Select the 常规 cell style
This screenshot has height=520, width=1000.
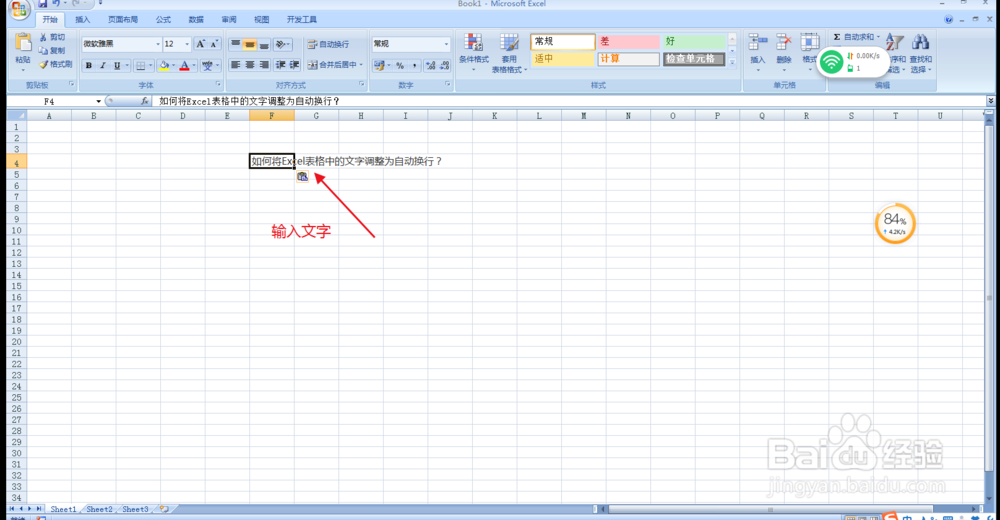[x=562, y=42]
